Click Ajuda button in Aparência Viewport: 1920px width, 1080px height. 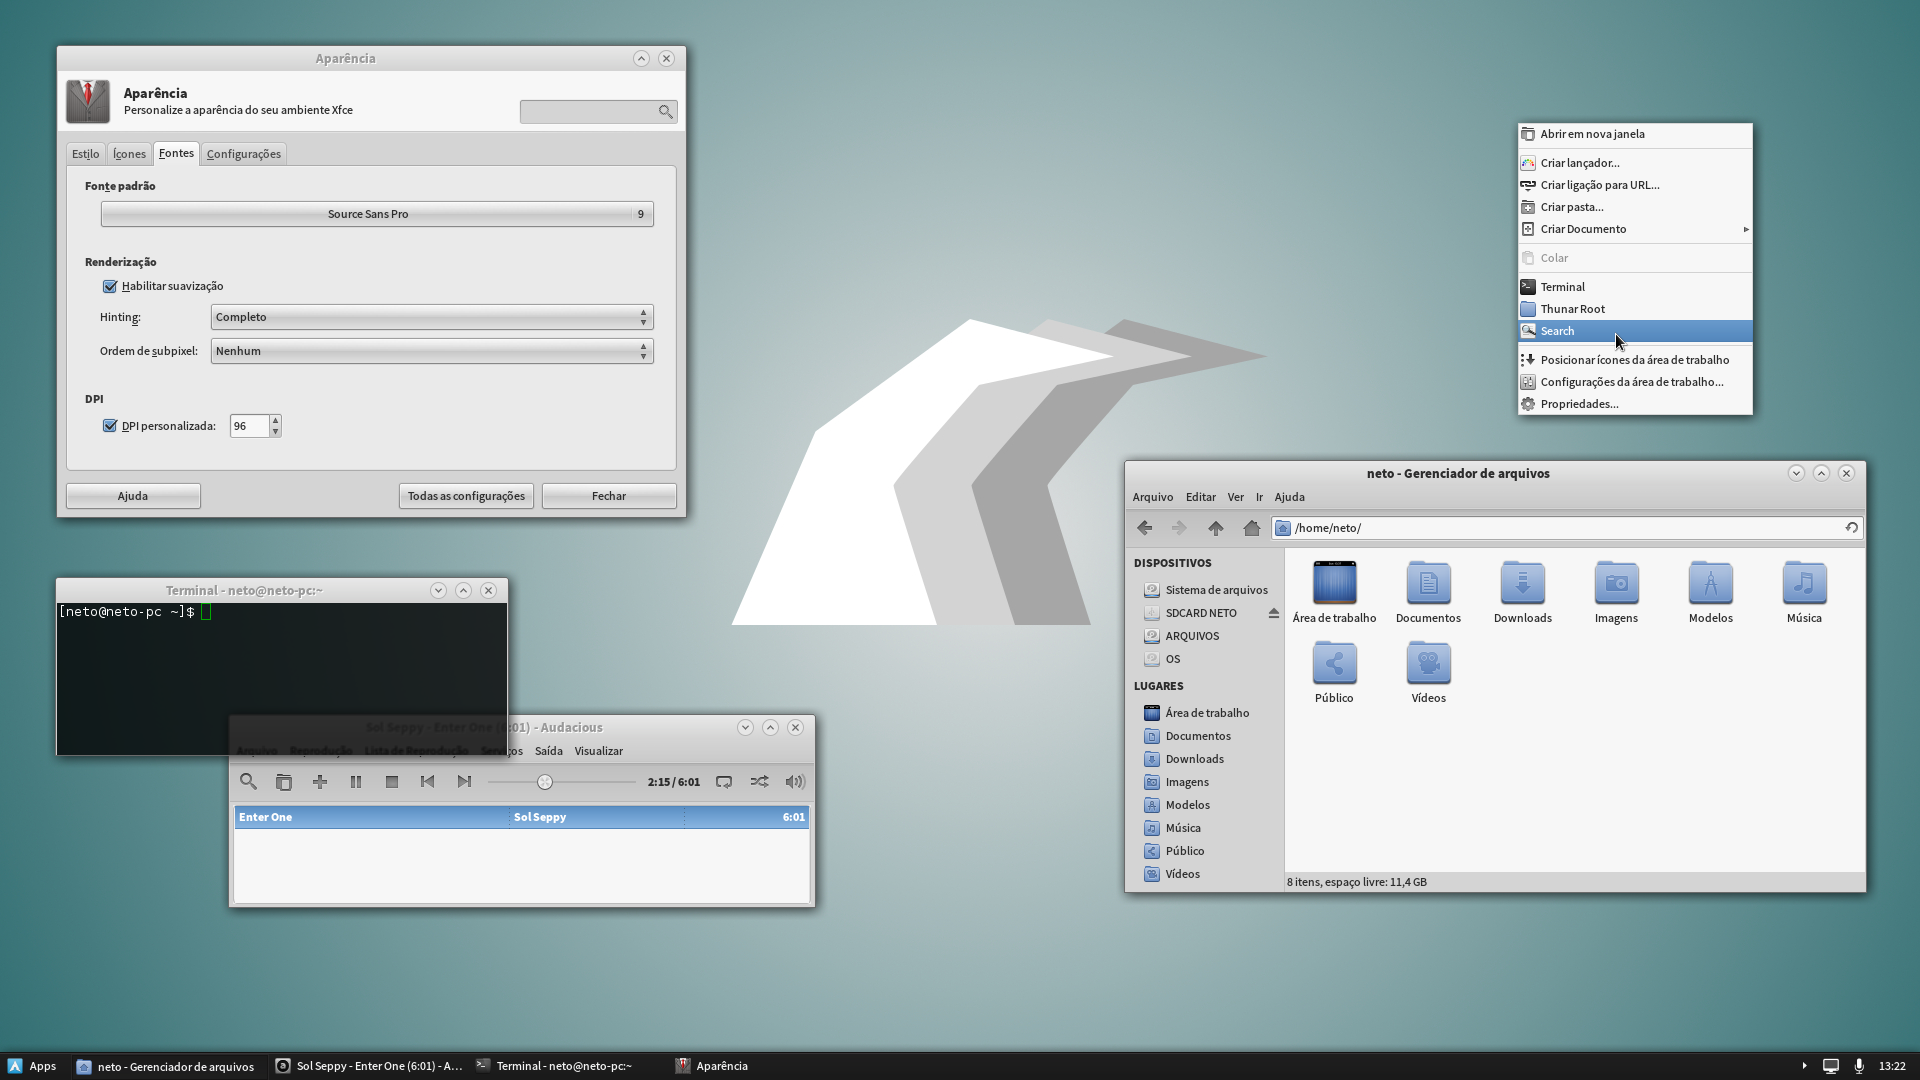click(133, 496)
